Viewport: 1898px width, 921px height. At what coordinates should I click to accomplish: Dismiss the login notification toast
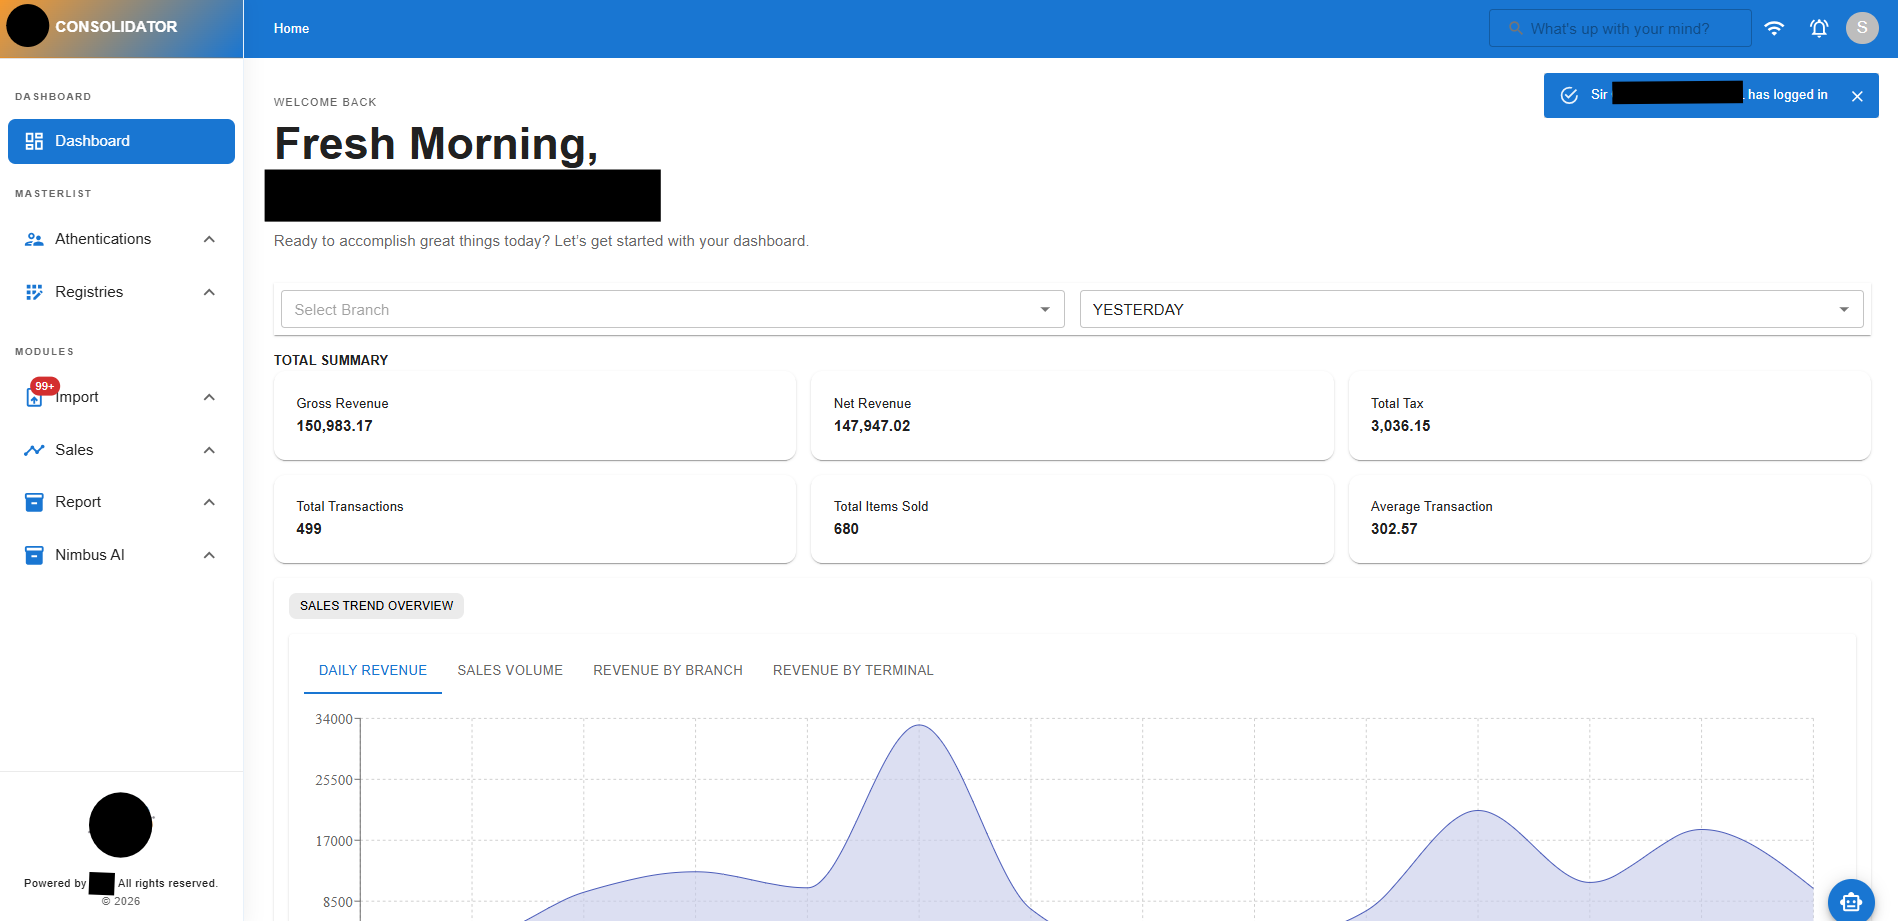[x=1857, y=95]
